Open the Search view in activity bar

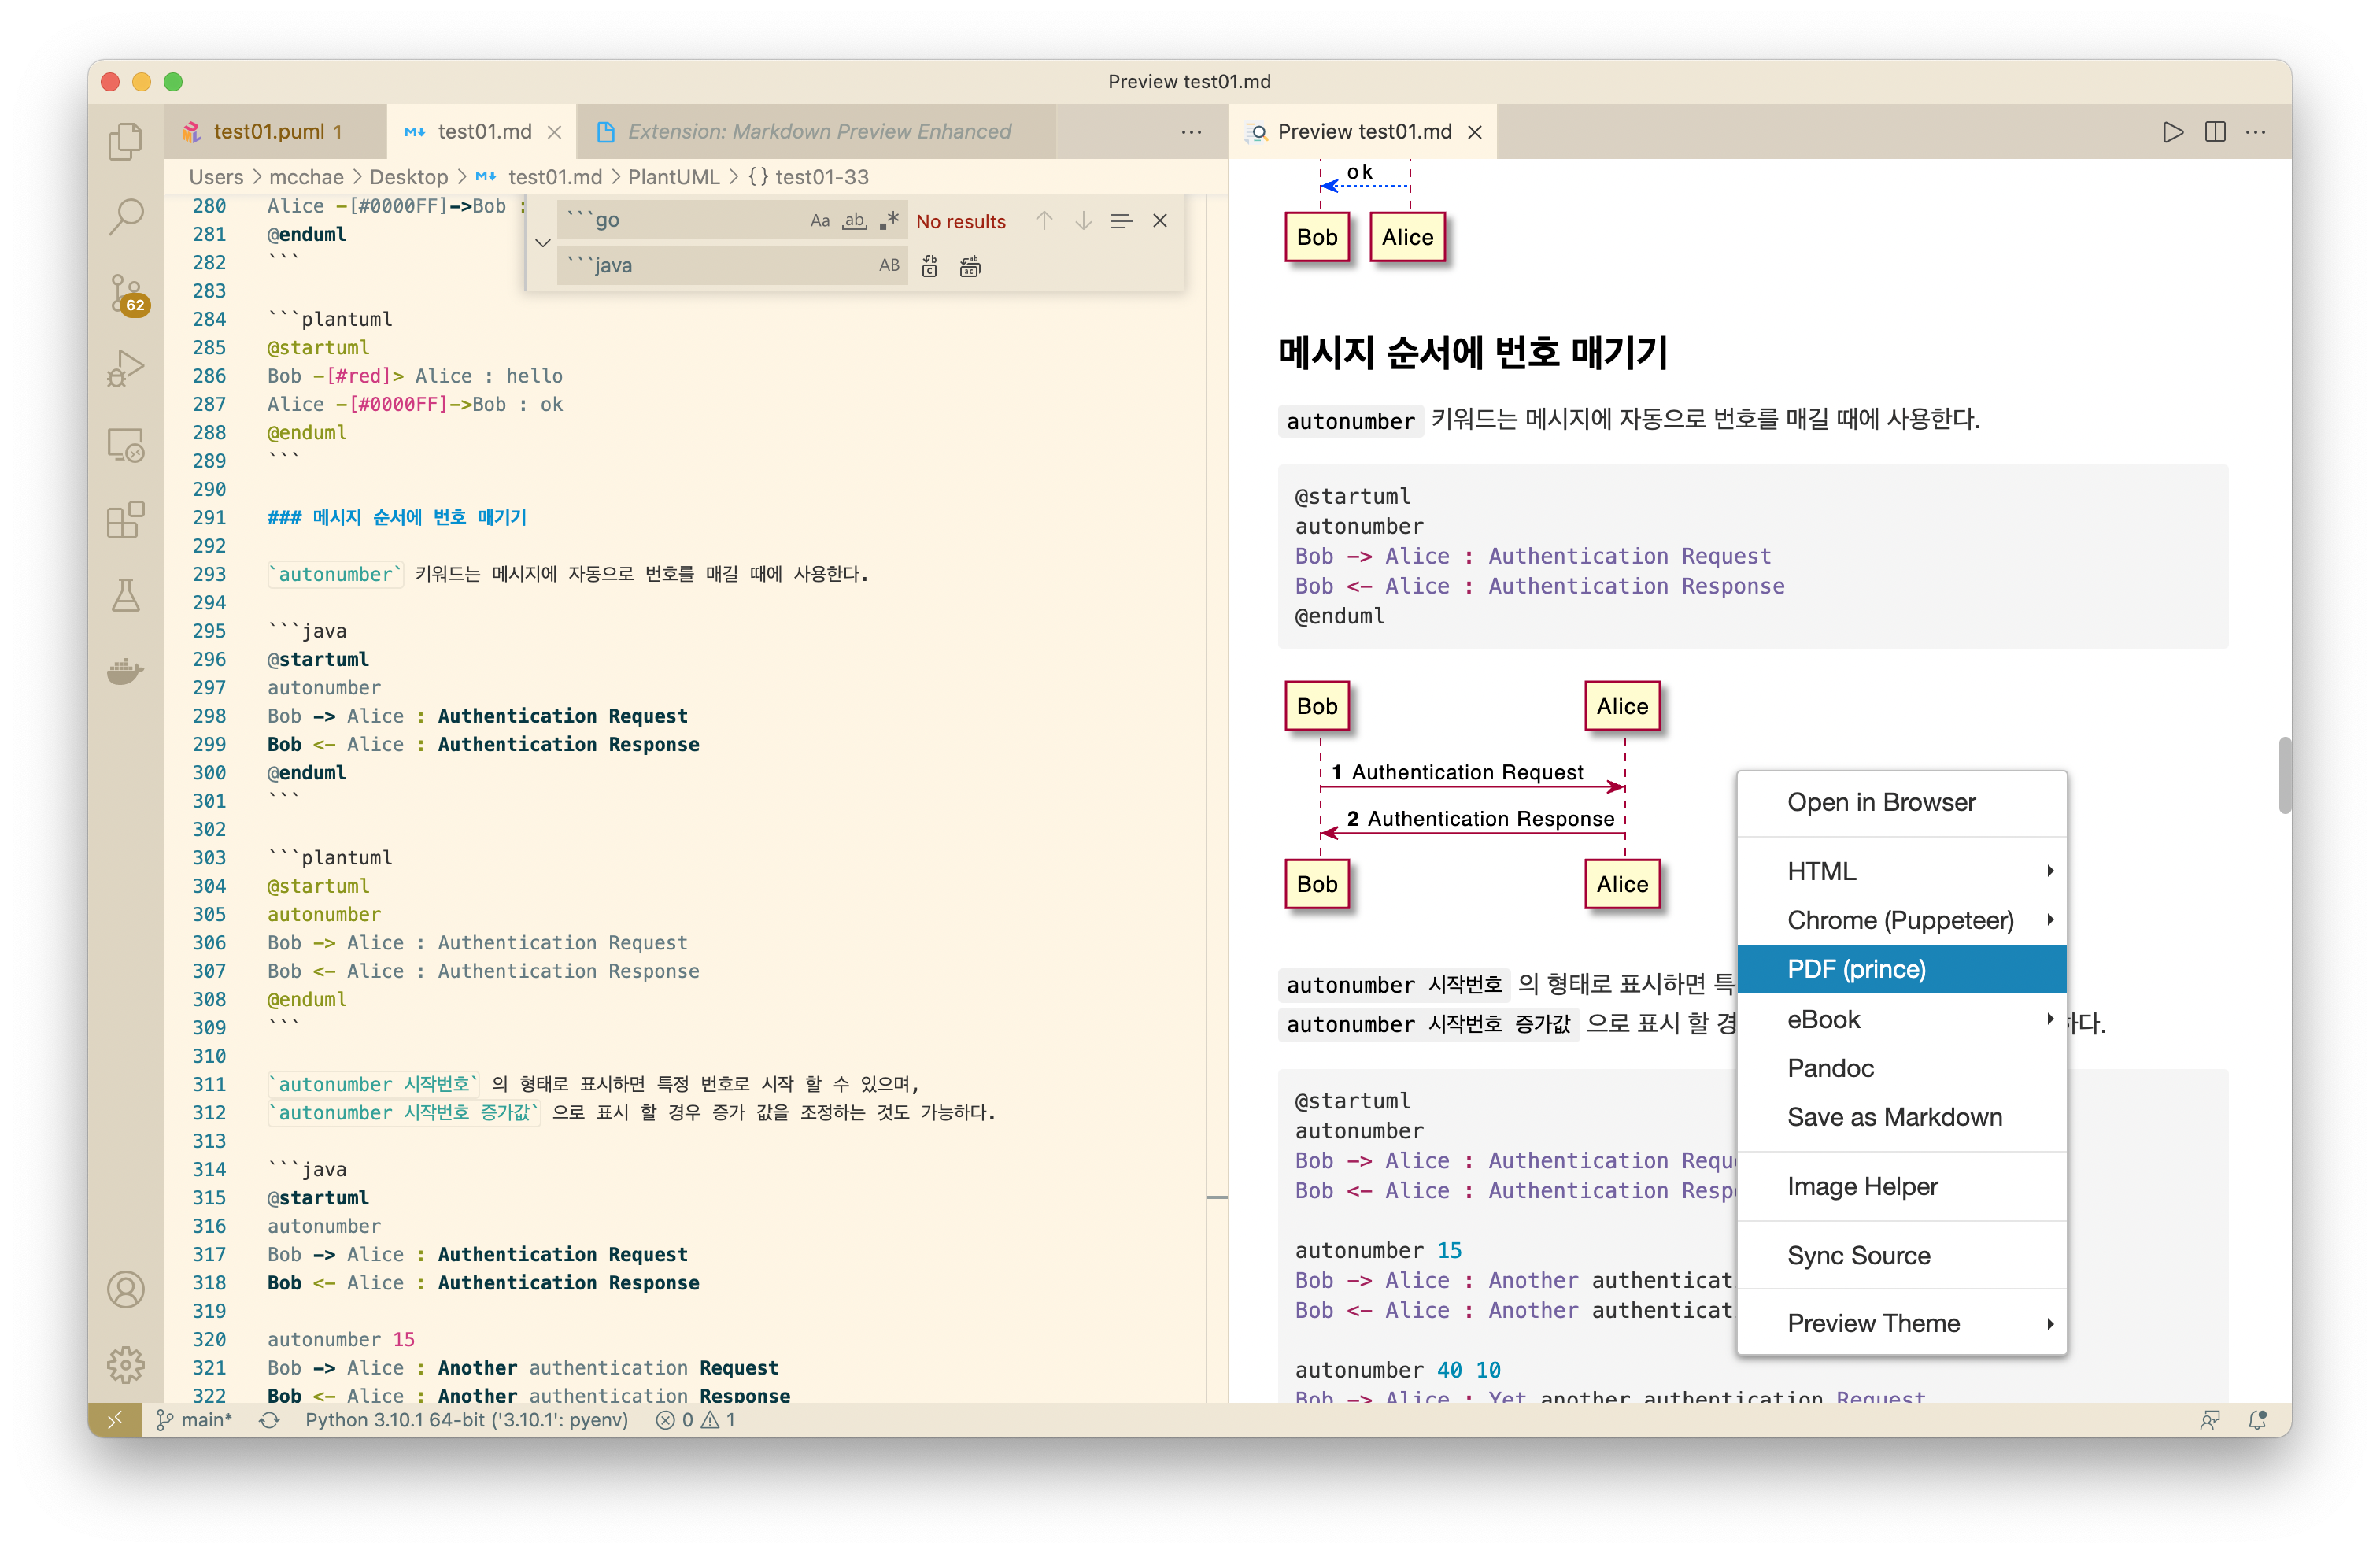[x=125, y=216]
